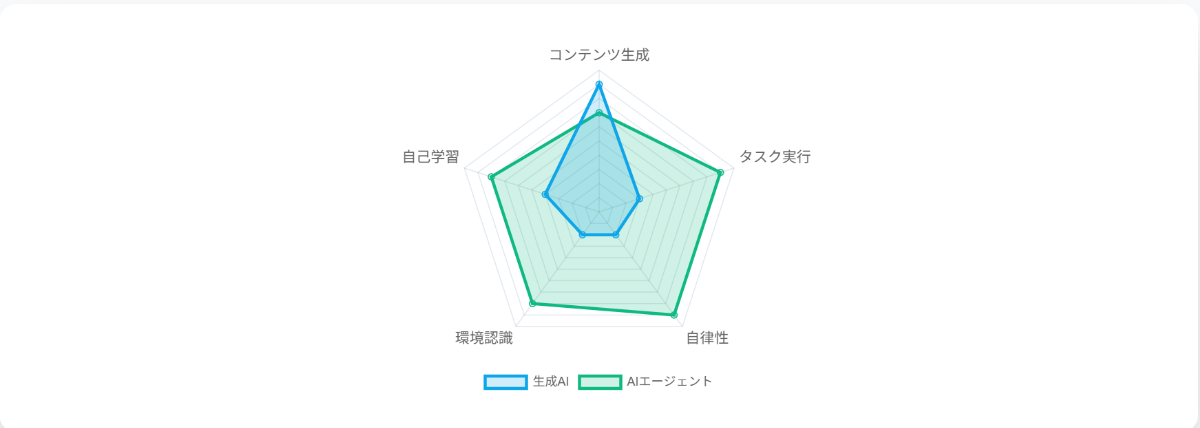Click the AIエージェント green legend box
The image size is (1200, 428).
click(x=599, y=381)
